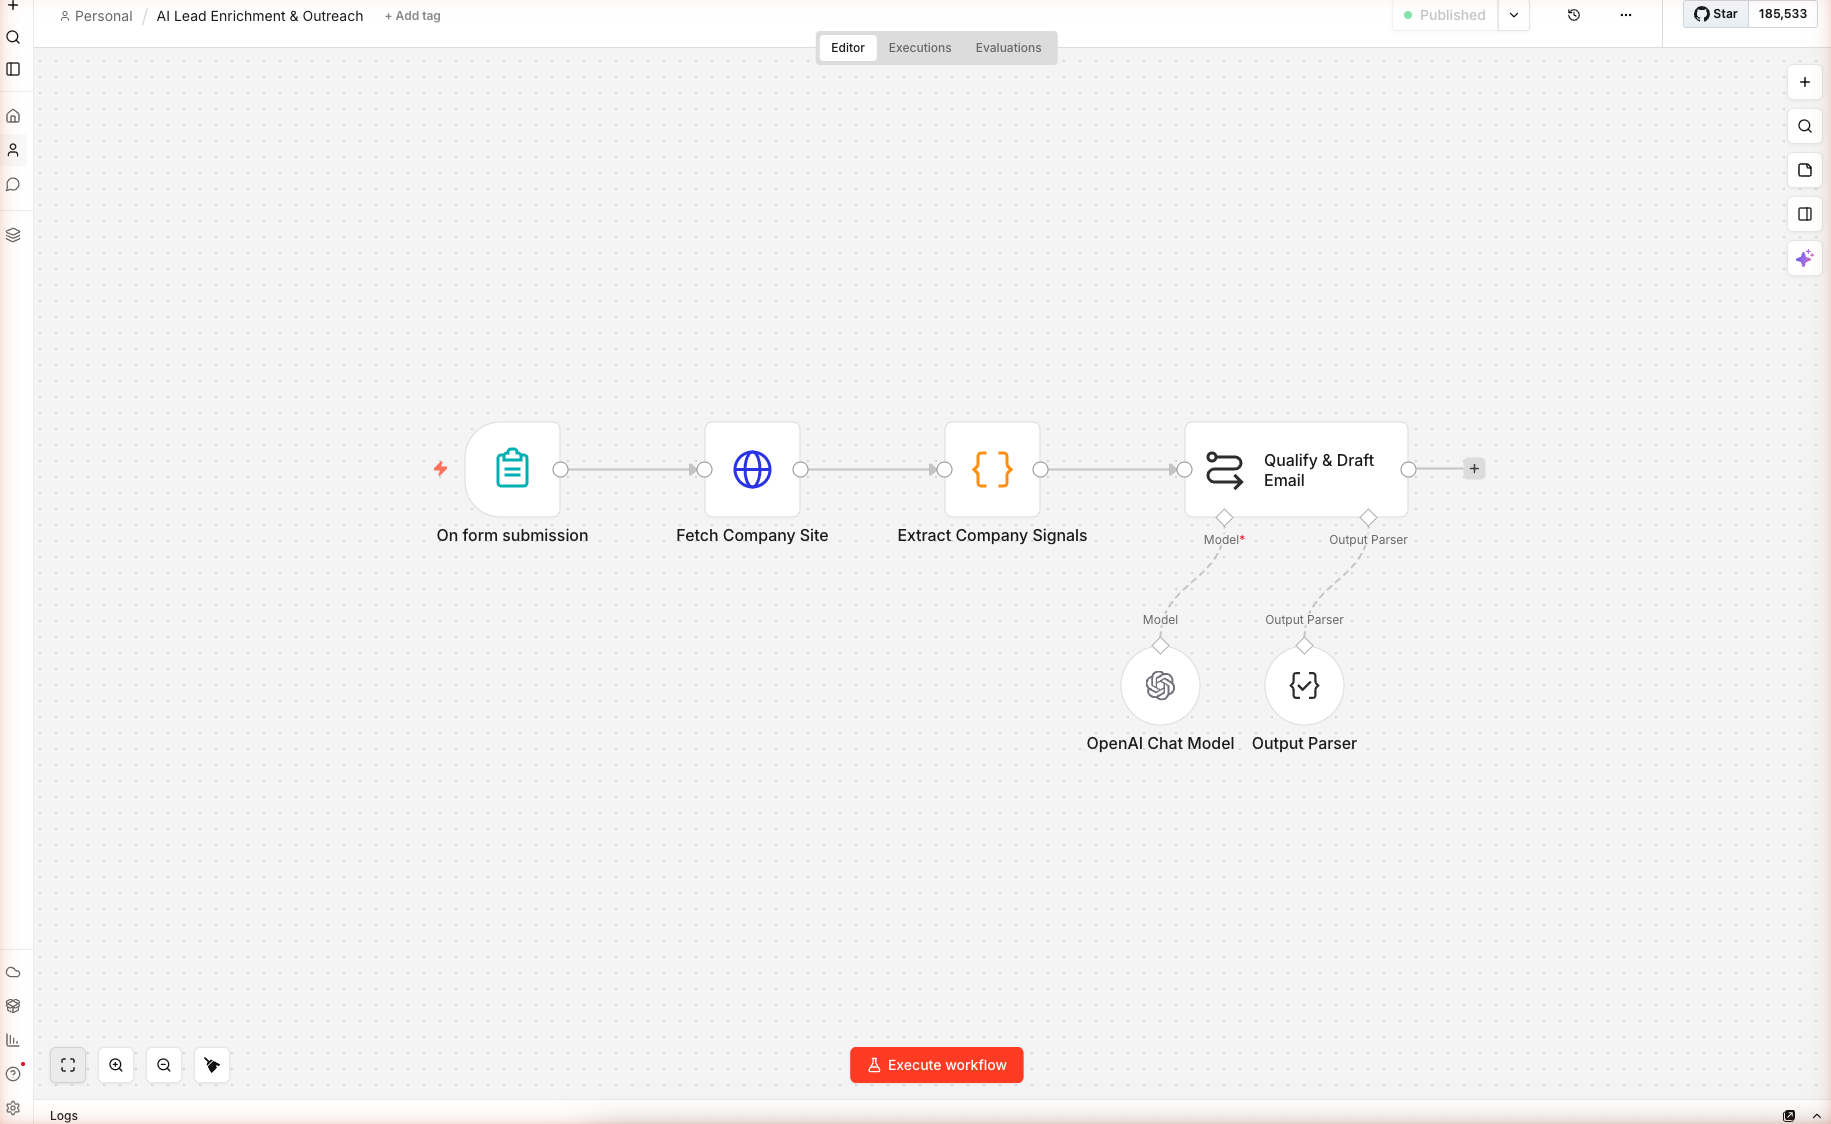The height and width of the screenshot is (1124, 1831).
Task: Open workflow history clock icon
Action: point(1573,15)
